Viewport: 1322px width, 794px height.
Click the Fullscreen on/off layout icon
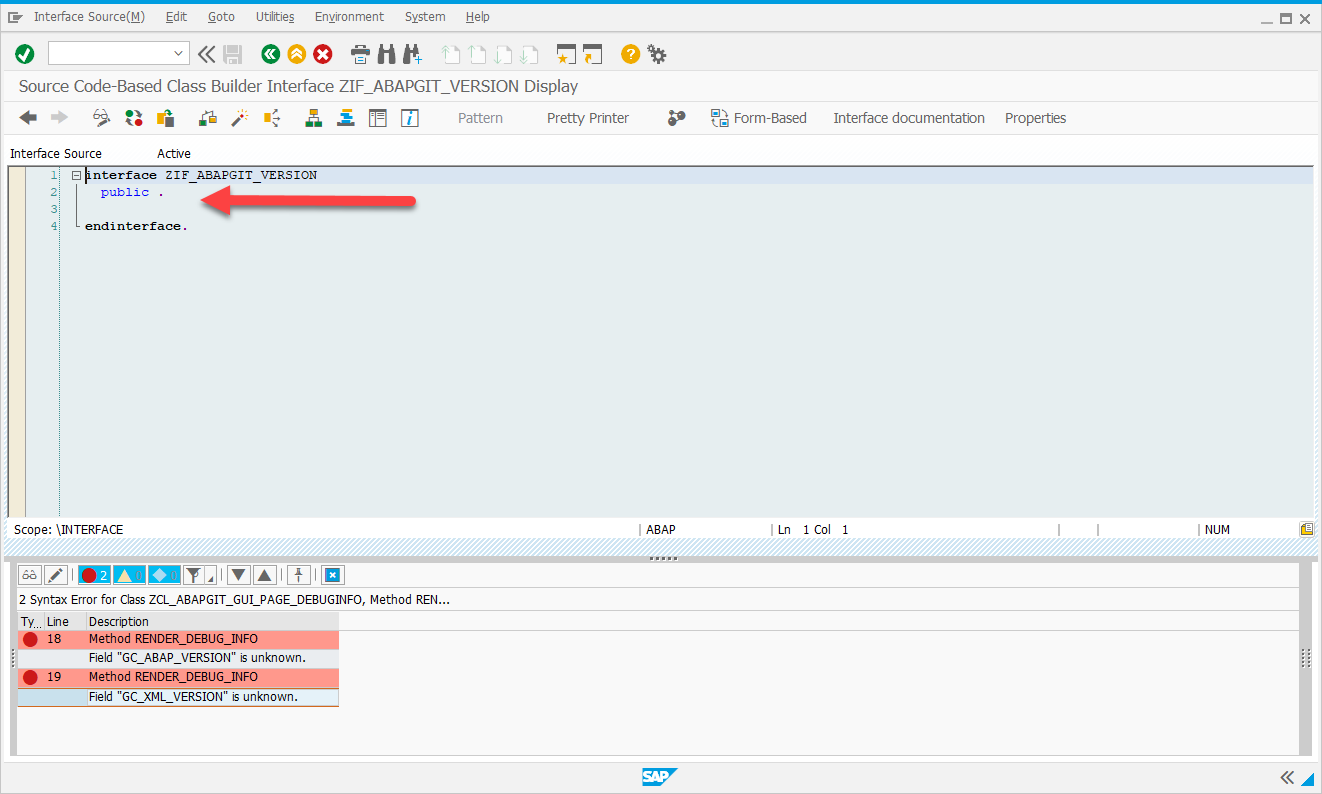pyautogui.click(x=377, y=118)
